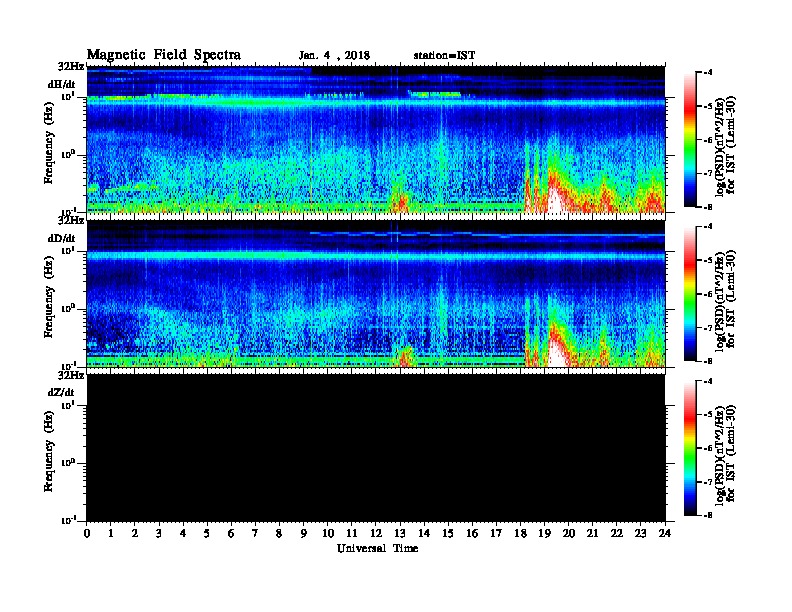Click the 'Frequency (Hz)' label of dH/dt panel
792x612 pixels.
(49, 142)
